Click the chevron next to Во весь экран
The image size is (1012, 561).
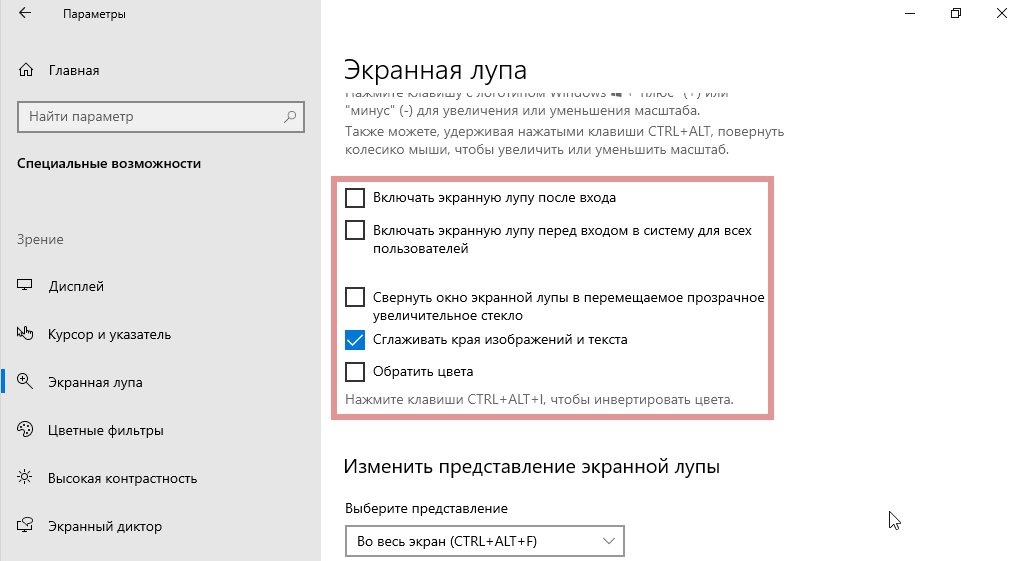(x=609, y=541)
